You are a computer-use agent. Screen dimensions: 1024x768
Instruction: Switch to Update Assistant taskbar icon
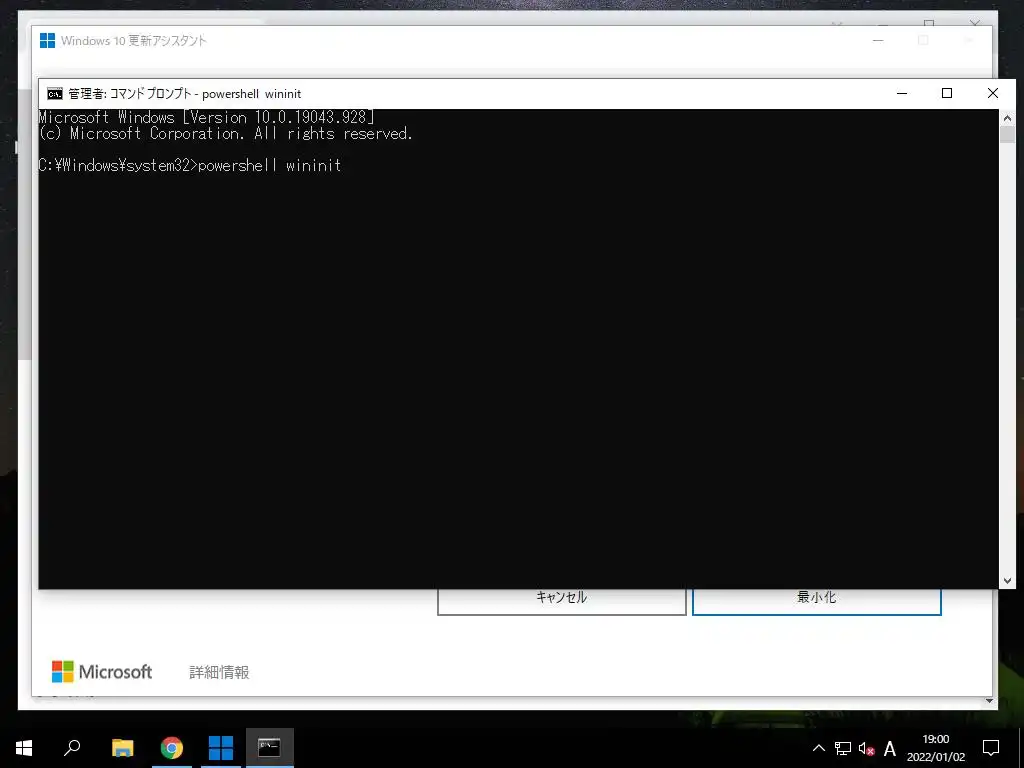click(x=221, y=748)
